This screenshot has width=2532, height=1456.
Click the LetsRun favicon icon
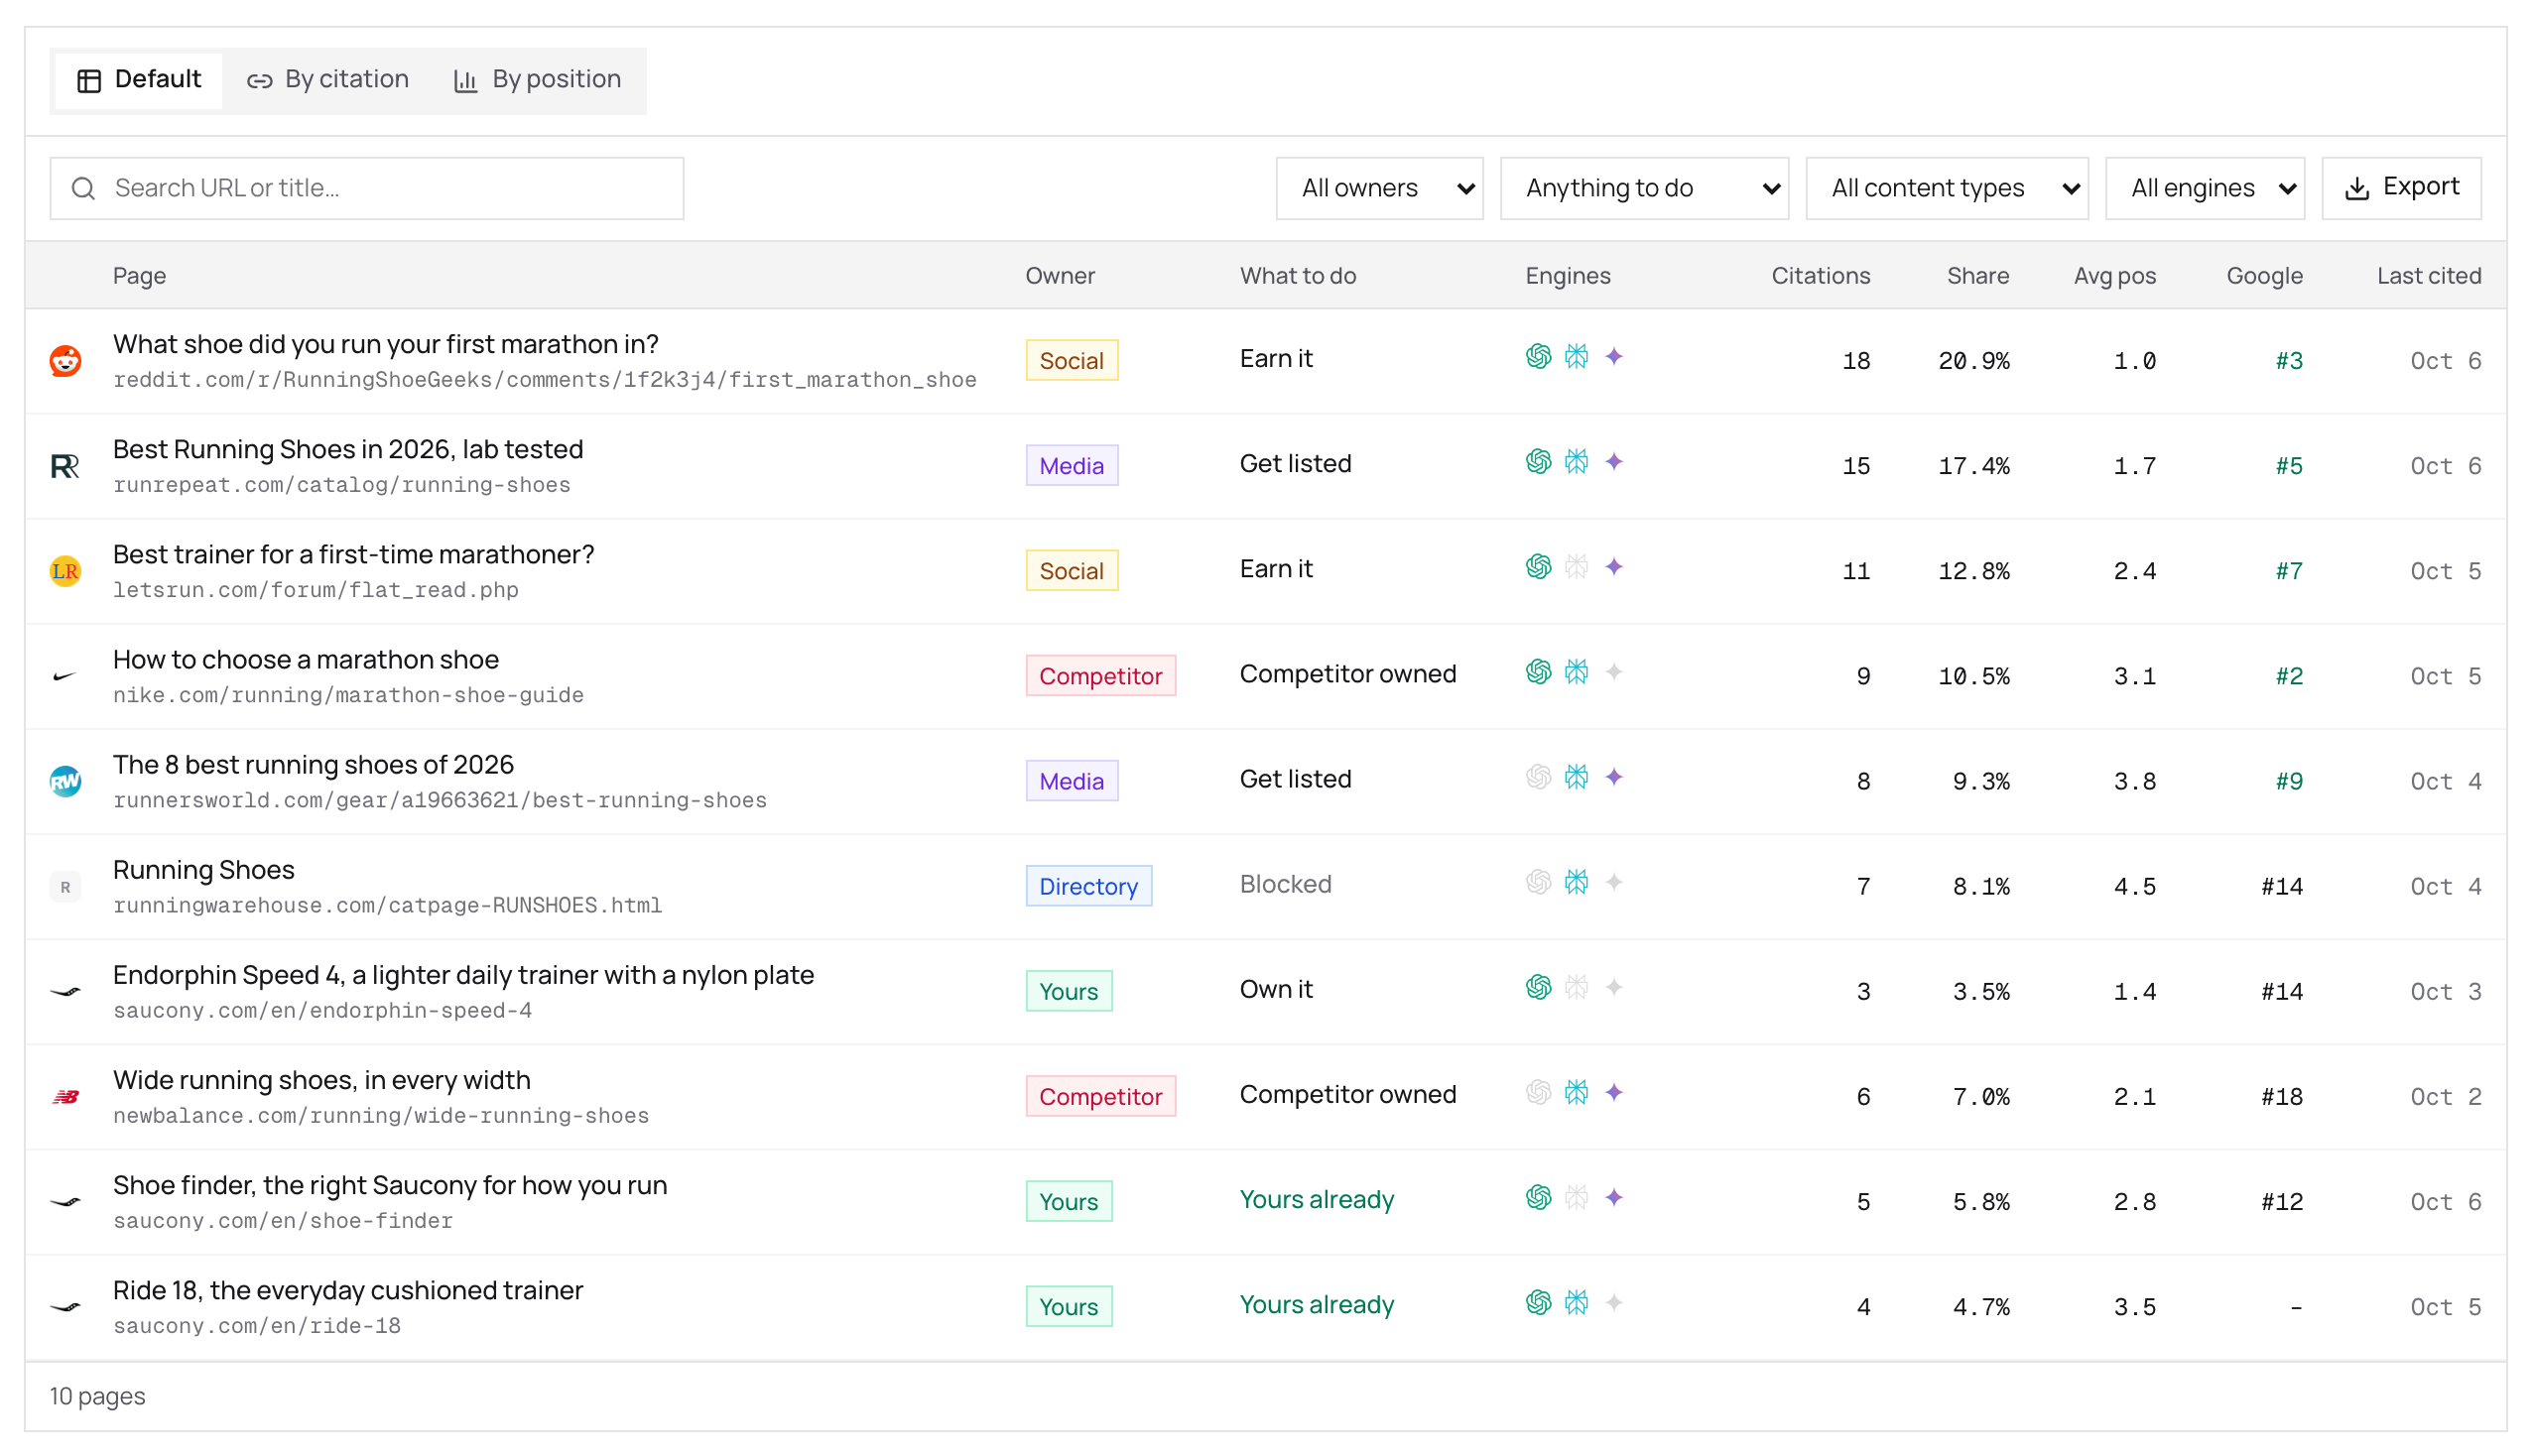click(65, 571)
